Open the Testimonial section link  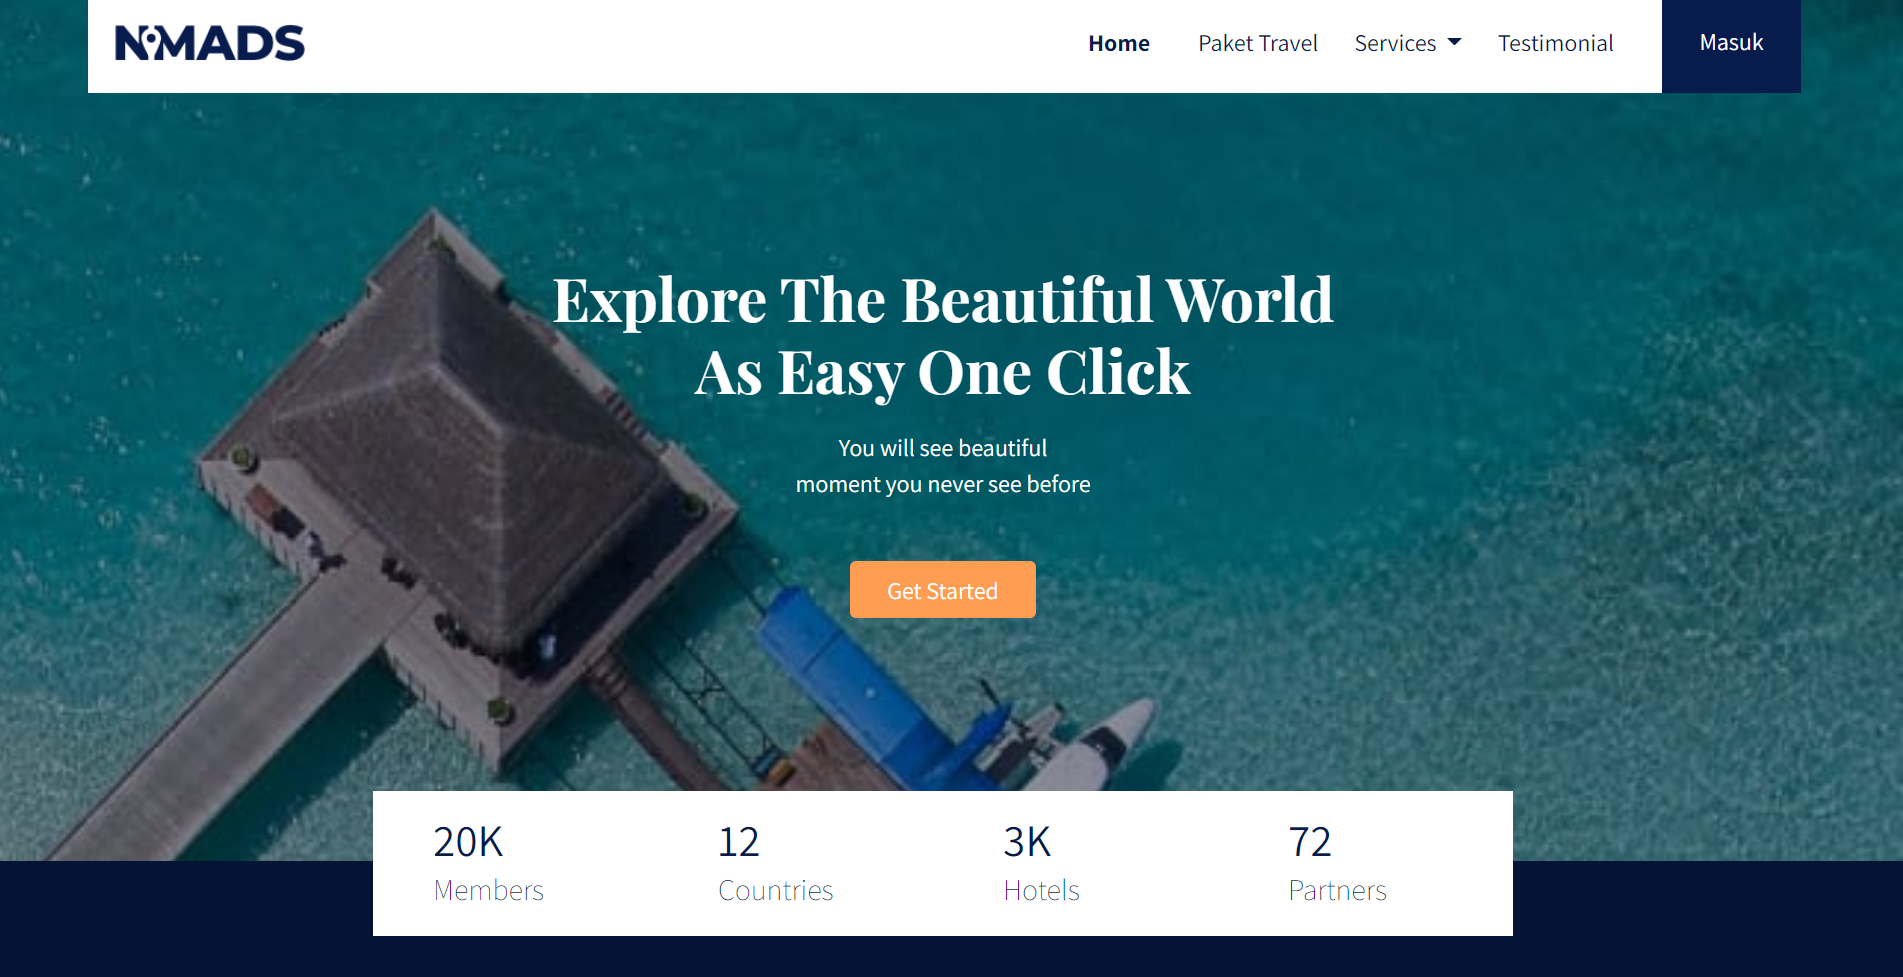point(1555,43)
